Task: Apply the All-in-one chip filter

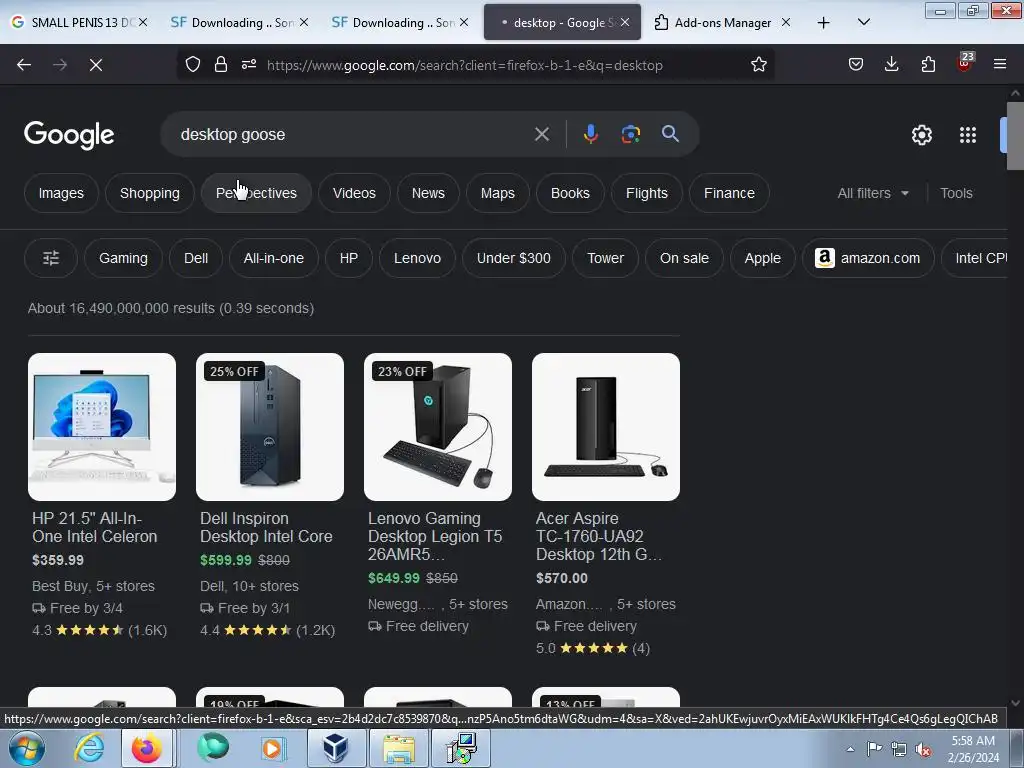Action: [274, 258]
